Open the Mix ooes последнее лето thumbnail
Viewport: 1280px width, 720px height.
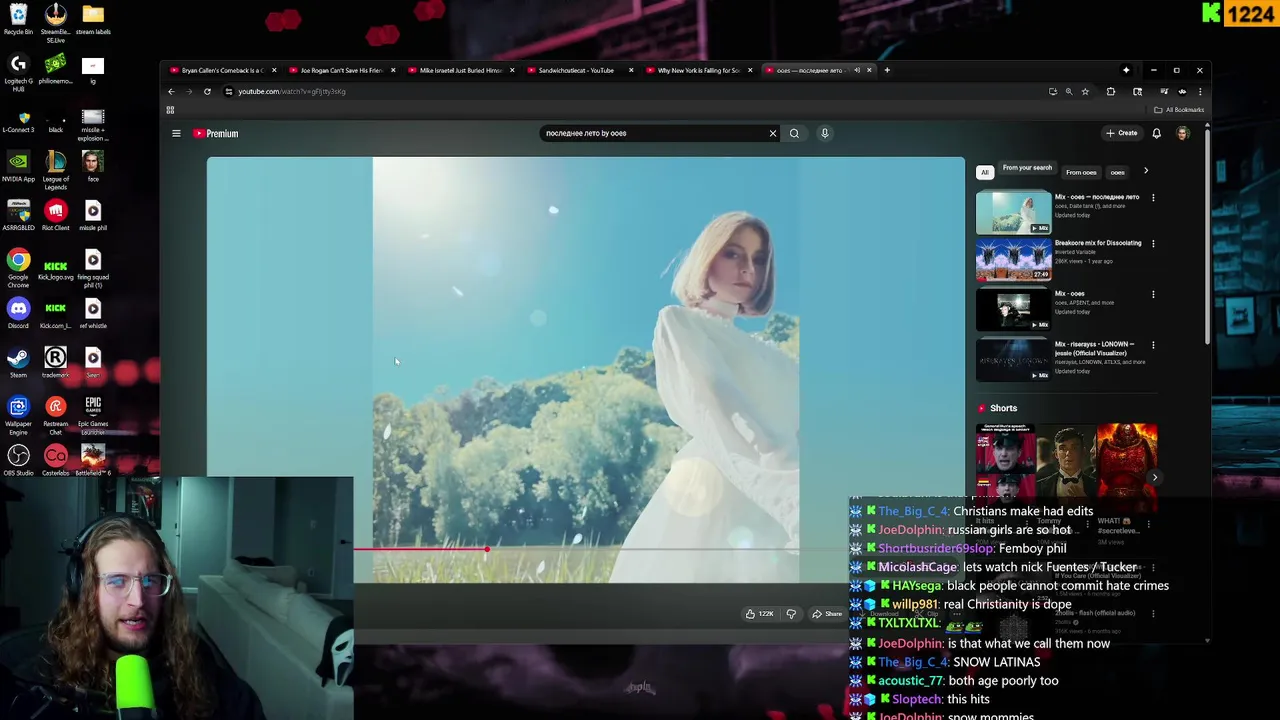1013,212
